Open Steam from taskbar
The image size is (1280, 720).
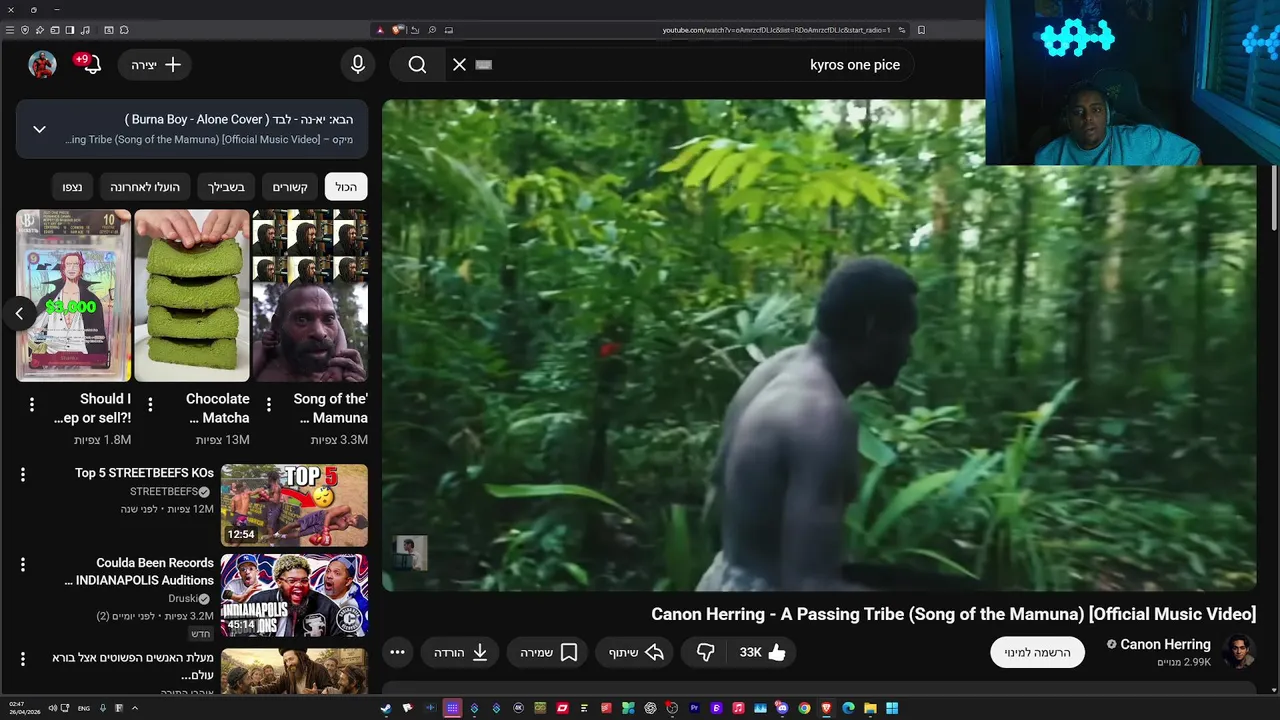pyautogui.click(x=386, y=708)
